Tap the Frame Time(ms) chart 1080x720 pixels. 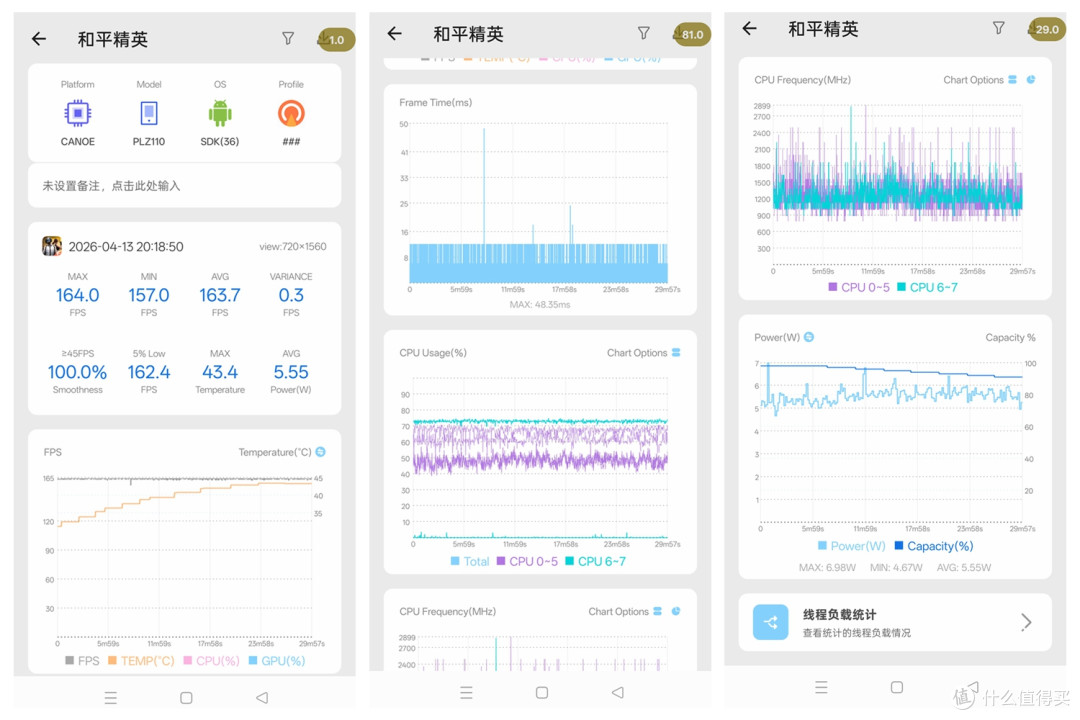(540, 200)
